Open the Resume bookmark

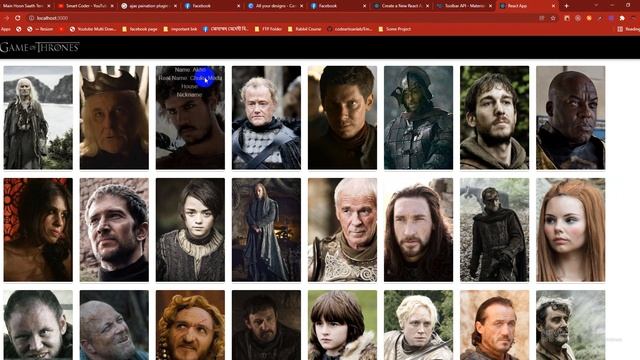(x=40, y=29)
